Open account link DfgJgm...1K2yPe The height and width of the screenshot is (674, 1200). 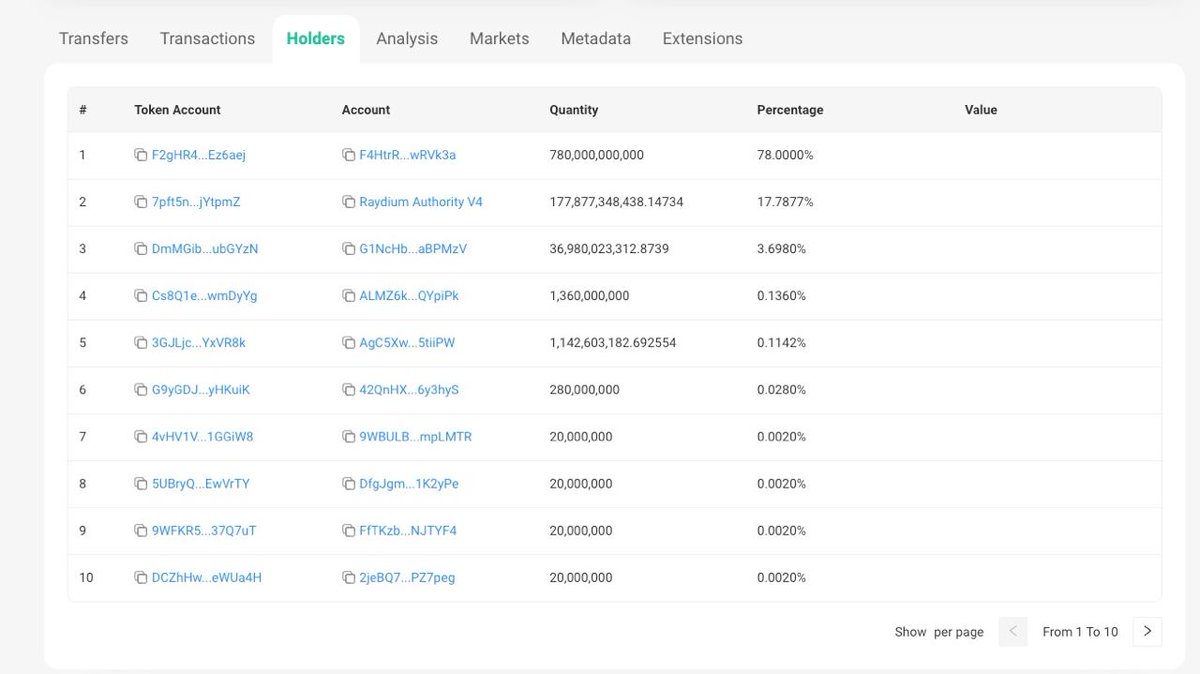pyautogui.click(x=409, y=484)
